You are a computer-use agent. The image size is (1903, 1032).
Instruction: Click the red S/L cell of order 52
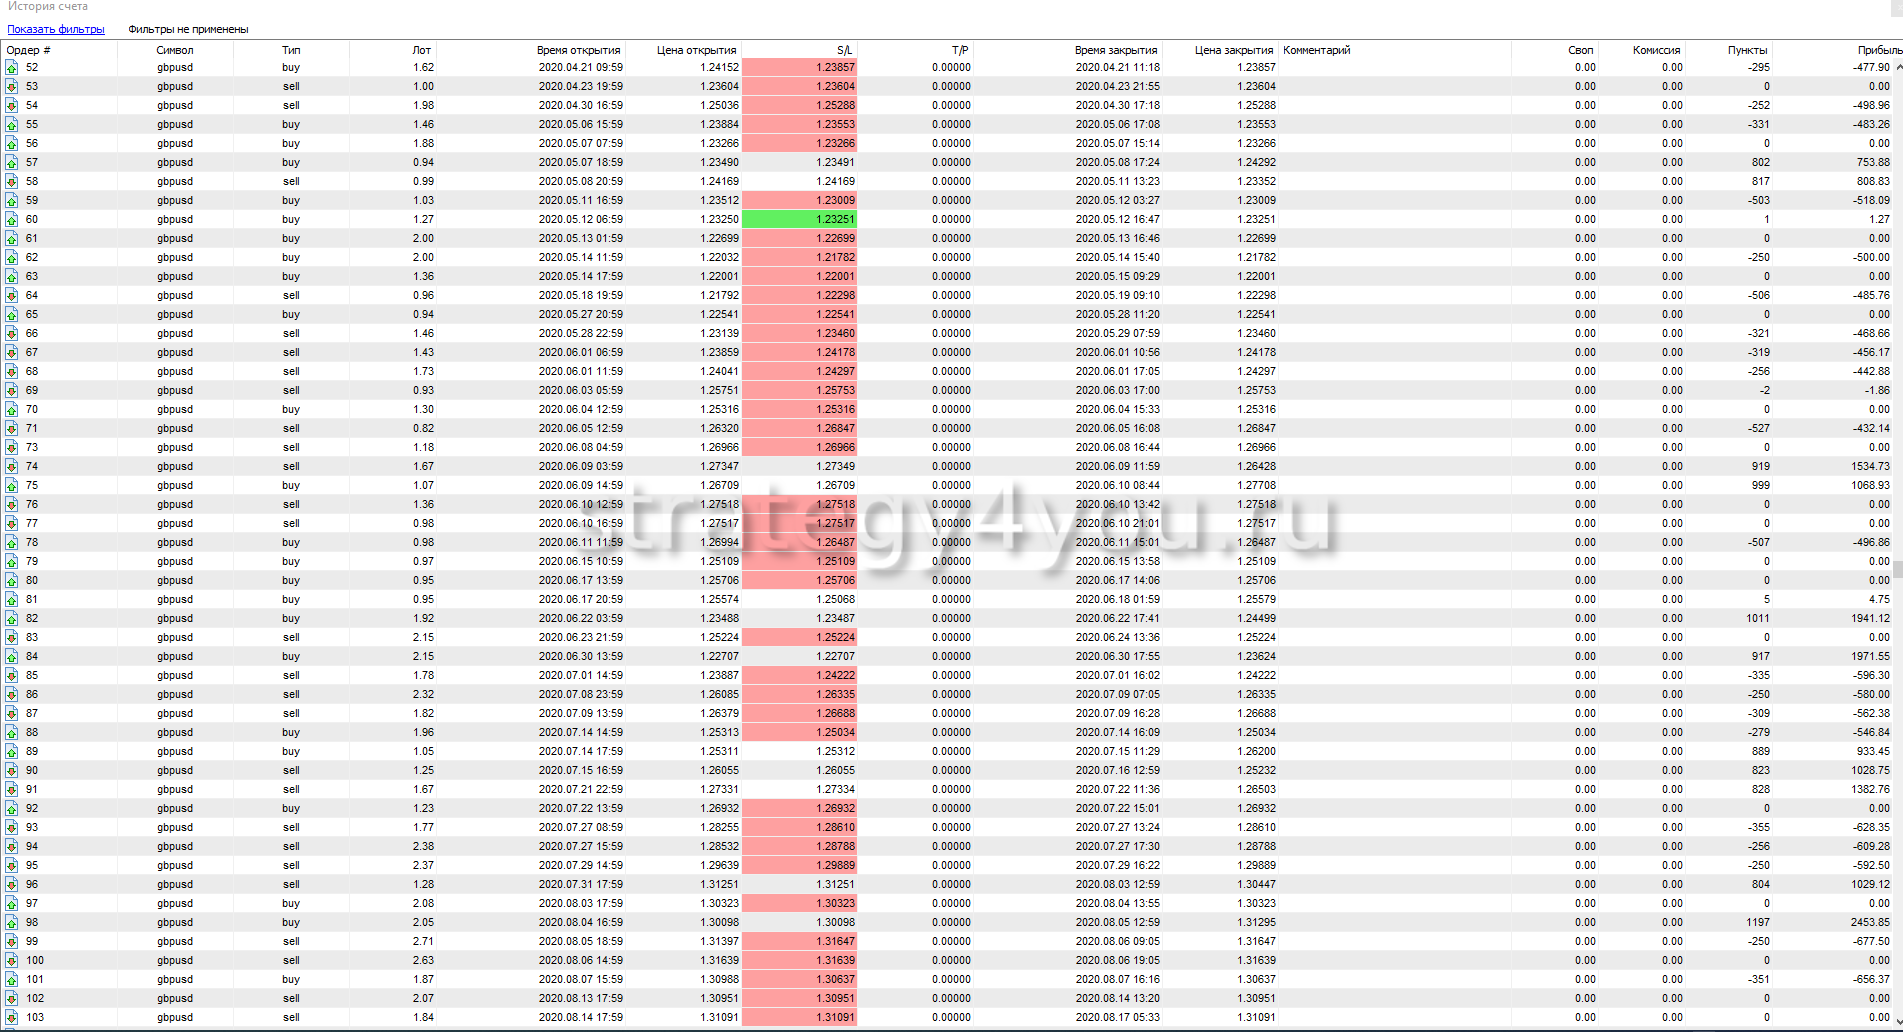point(799,68)
